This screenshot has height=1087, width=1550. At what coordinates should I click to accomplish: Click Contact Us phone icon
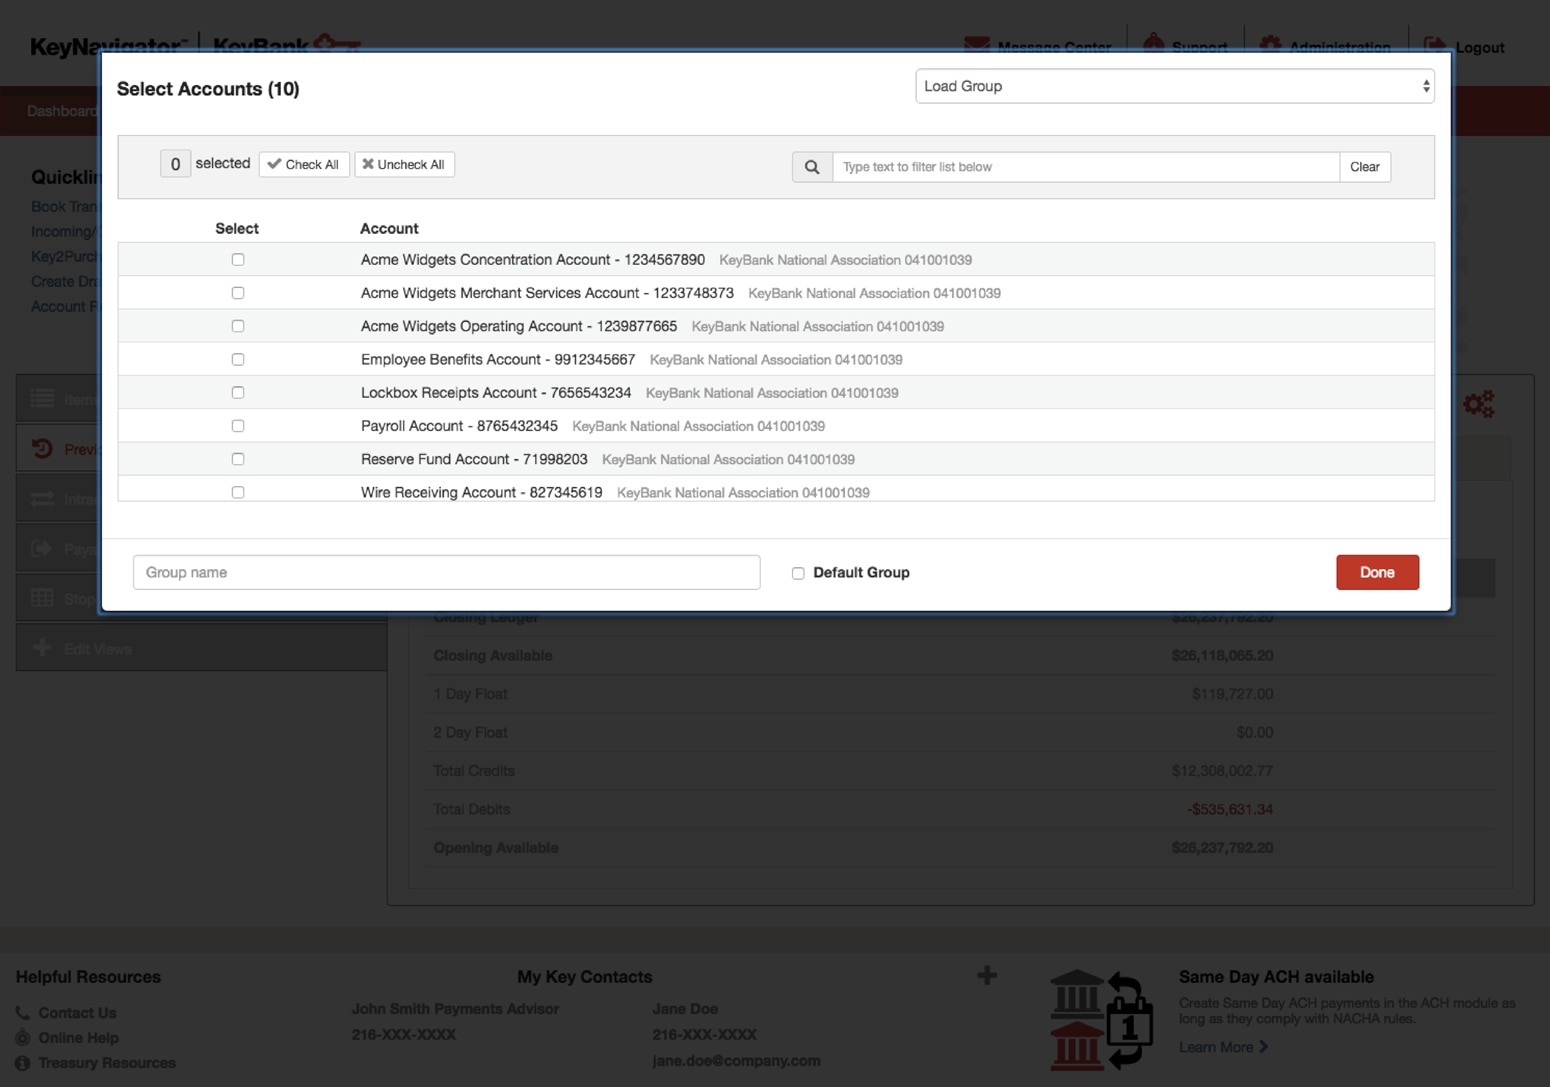[x=23, y=1013]
